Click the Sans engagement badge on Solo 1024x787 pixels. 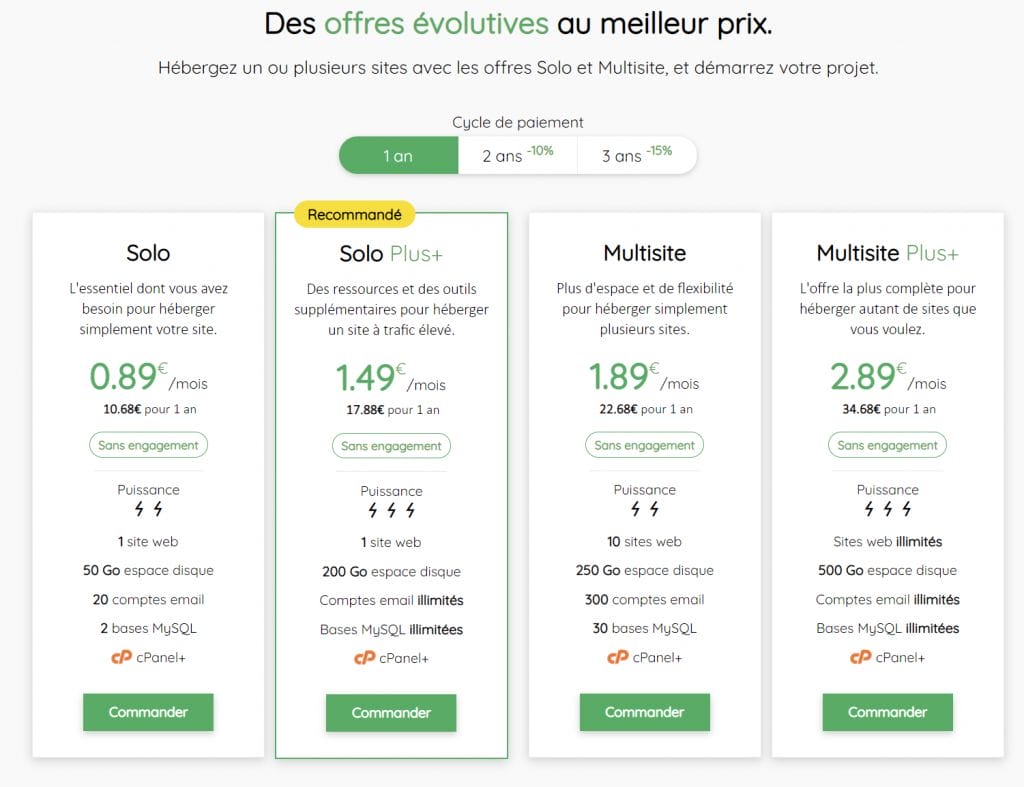tap(148, 445)
